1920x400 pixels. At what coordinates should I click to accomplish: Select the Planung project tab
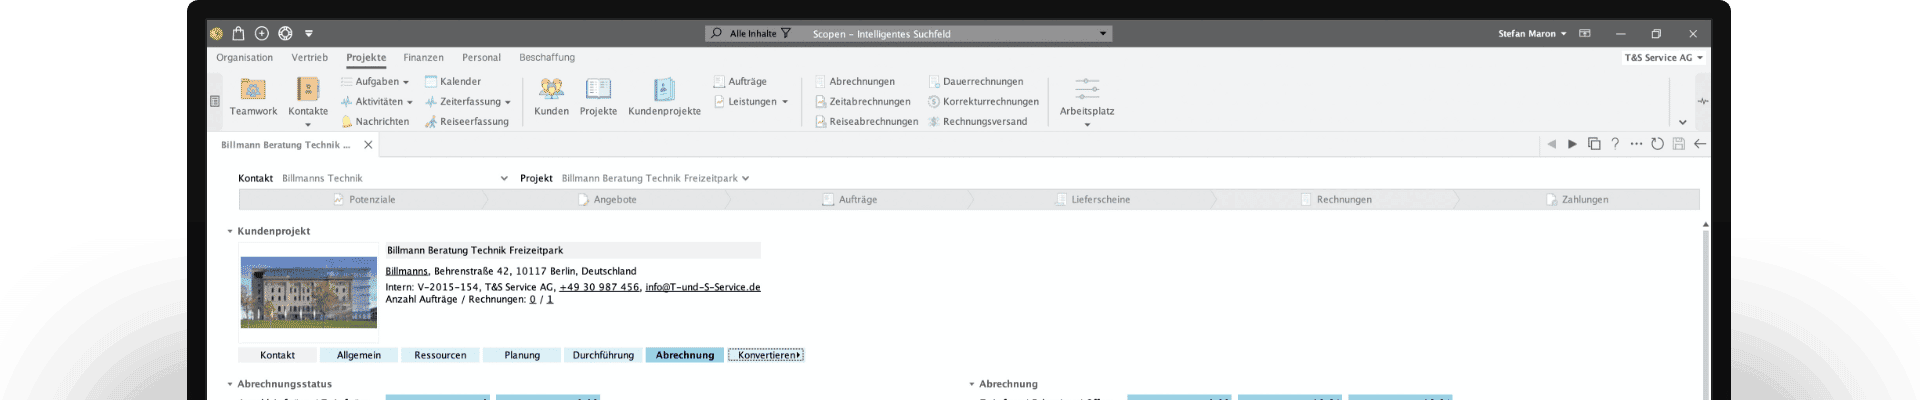522,355
